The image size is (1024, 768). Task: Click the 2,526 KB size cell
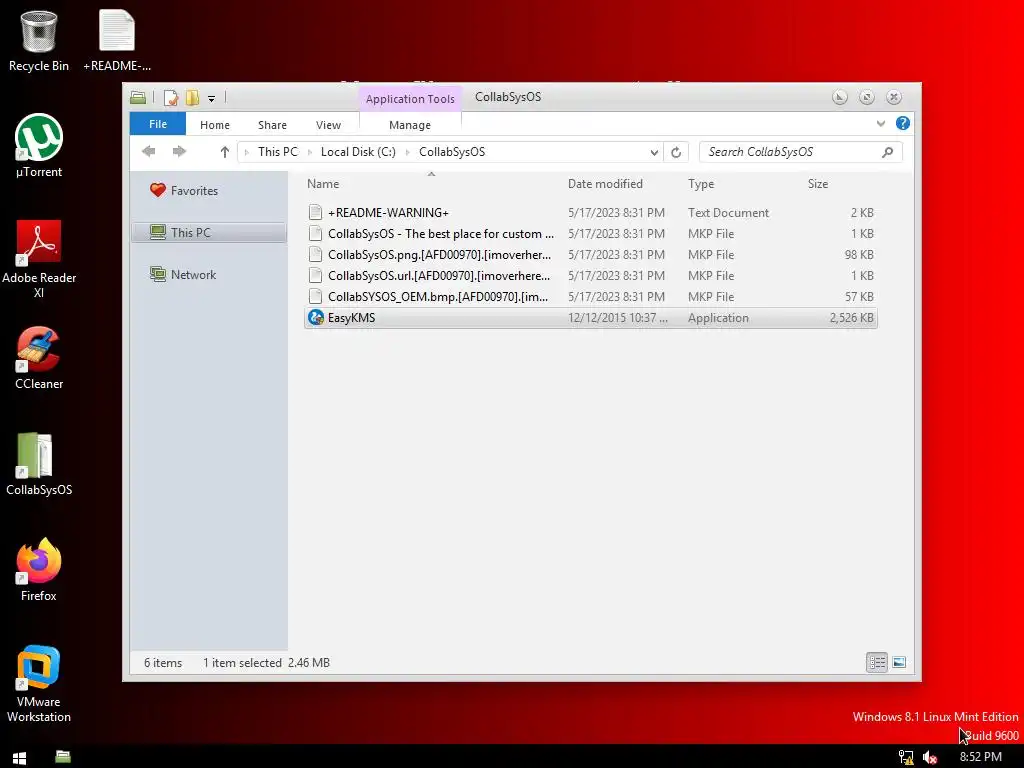coord(852,318)
